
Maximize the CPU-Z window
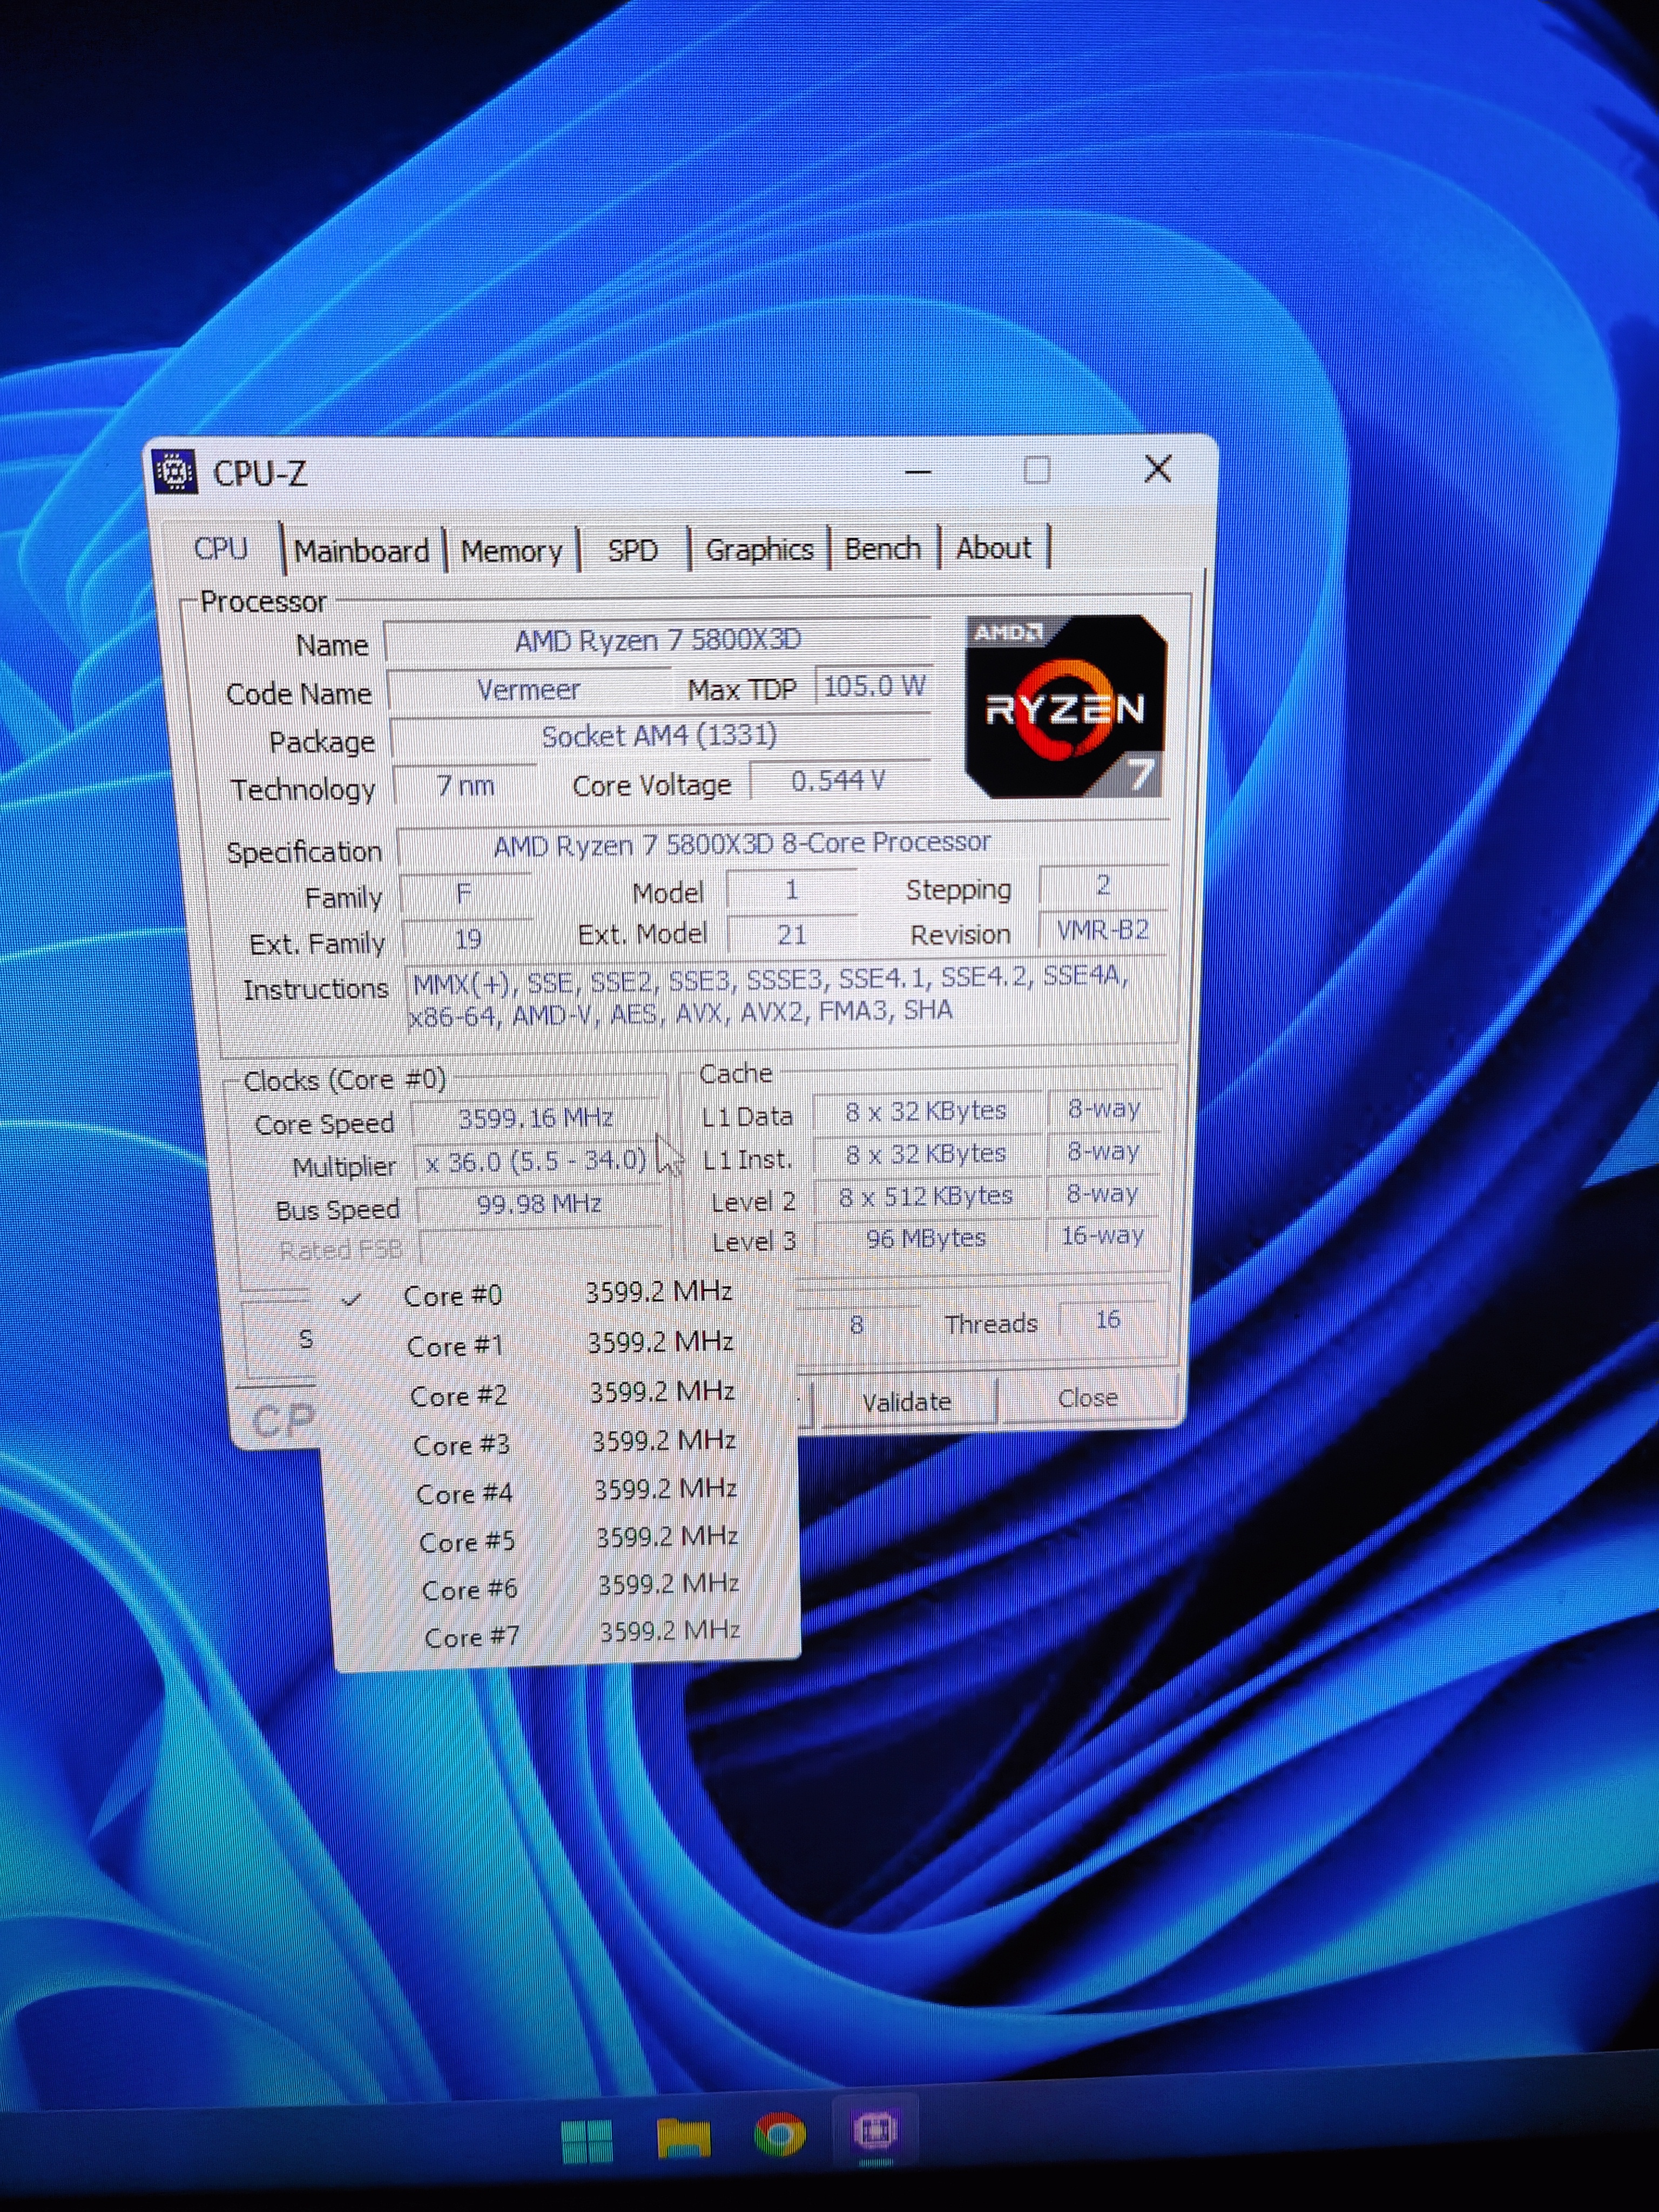1037,470
